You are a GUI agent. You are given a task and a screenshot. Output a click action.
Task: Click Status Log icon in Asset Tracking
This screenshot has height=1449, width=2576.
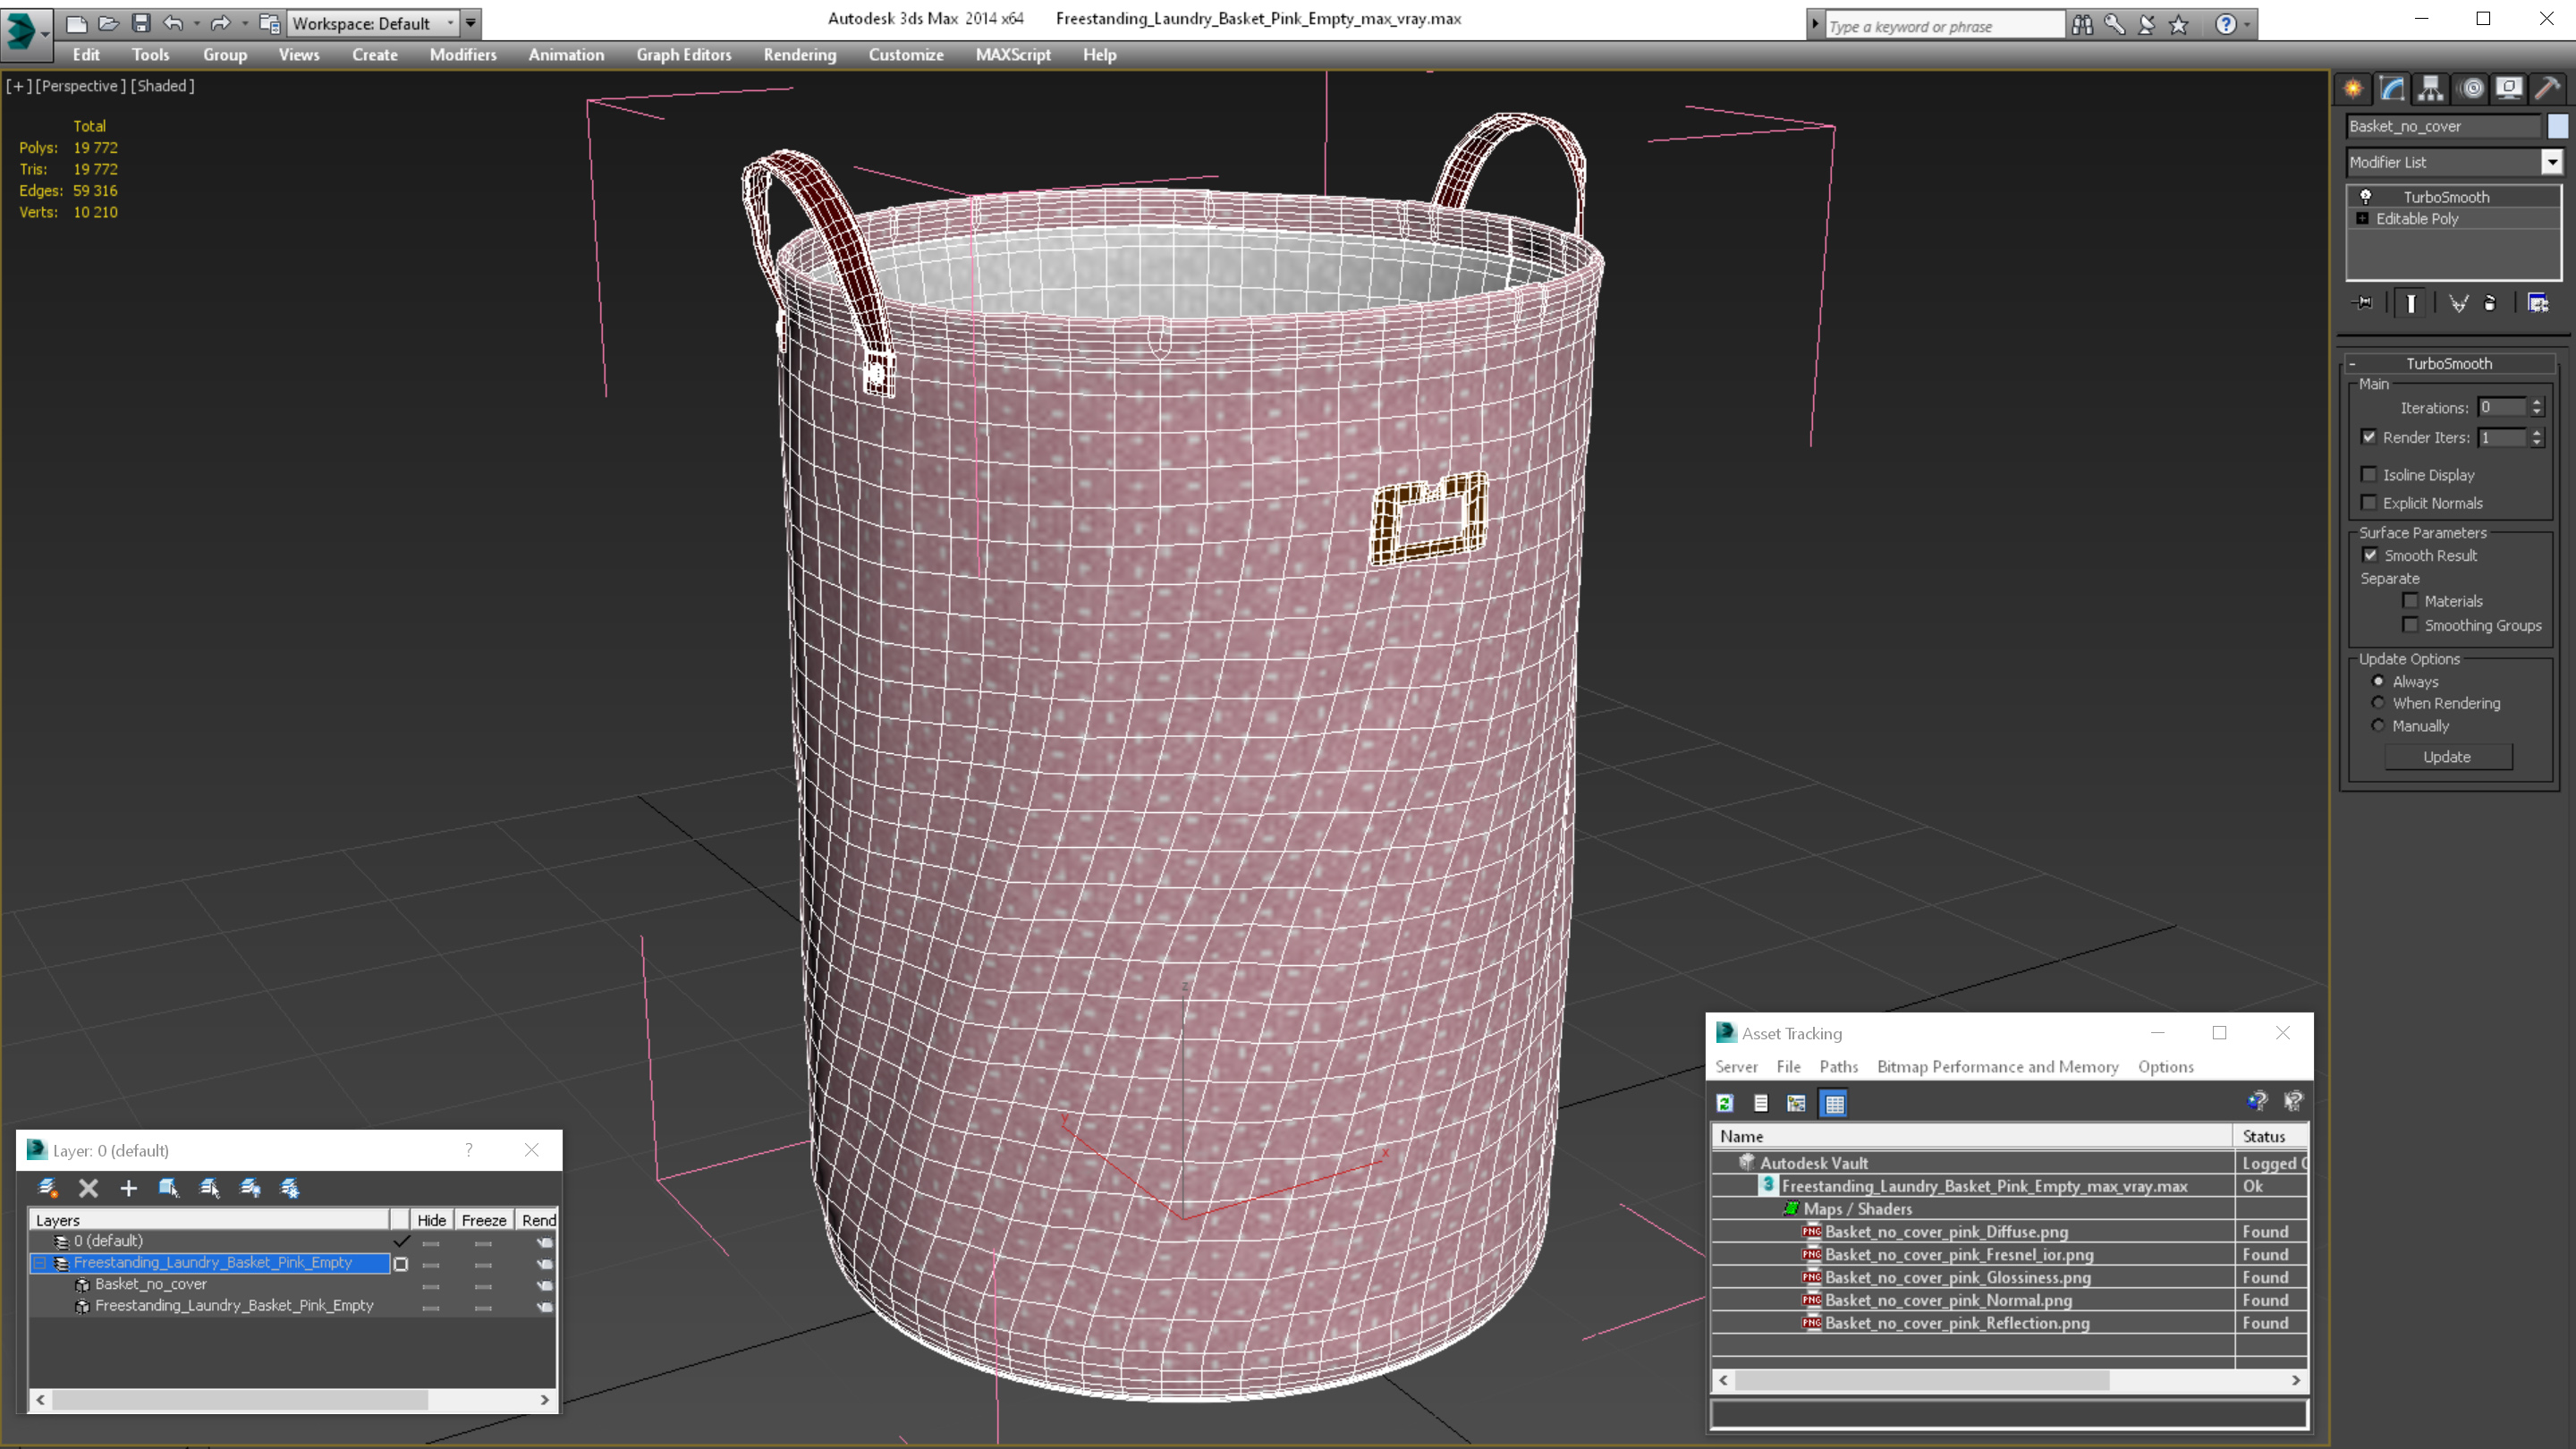[1761, 1103]
